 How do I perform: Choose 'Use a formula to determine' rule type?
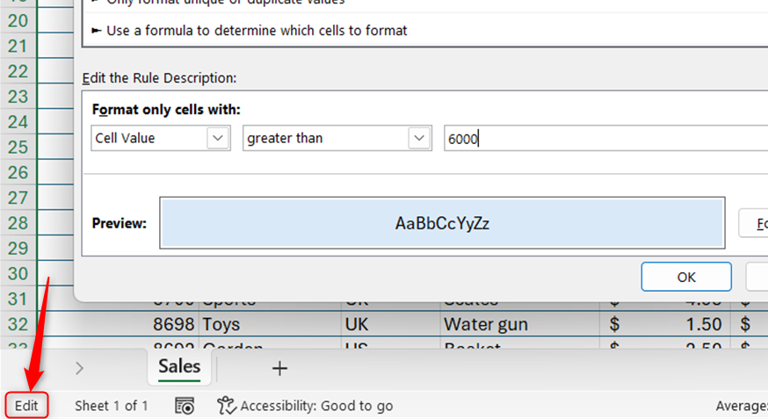coord(256,31)
